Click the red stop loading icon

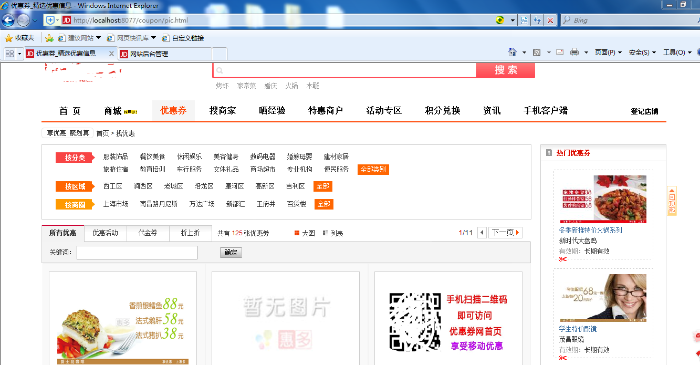(550, 20)
